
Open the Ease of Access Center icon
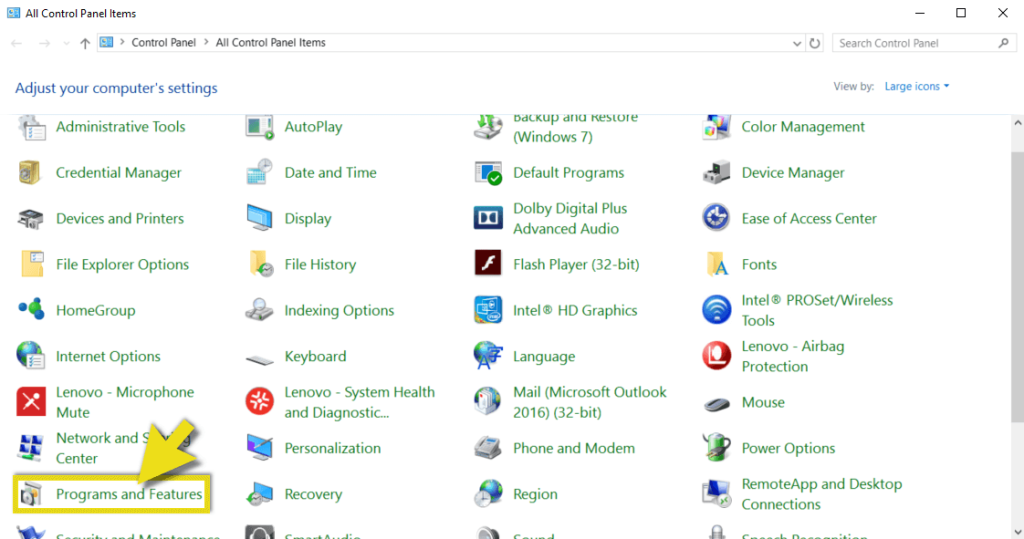click(x=716, y=218)
